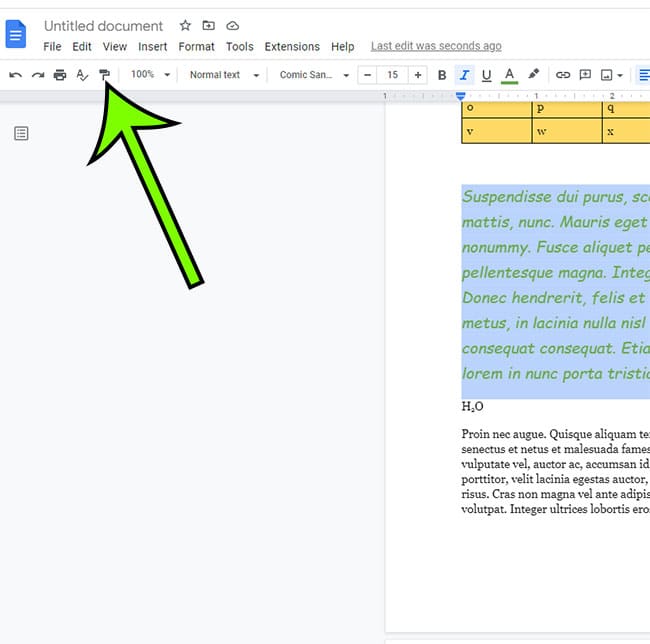Toggle Bold formatting
The image size is (650, 644).
[x=442, y=75]
